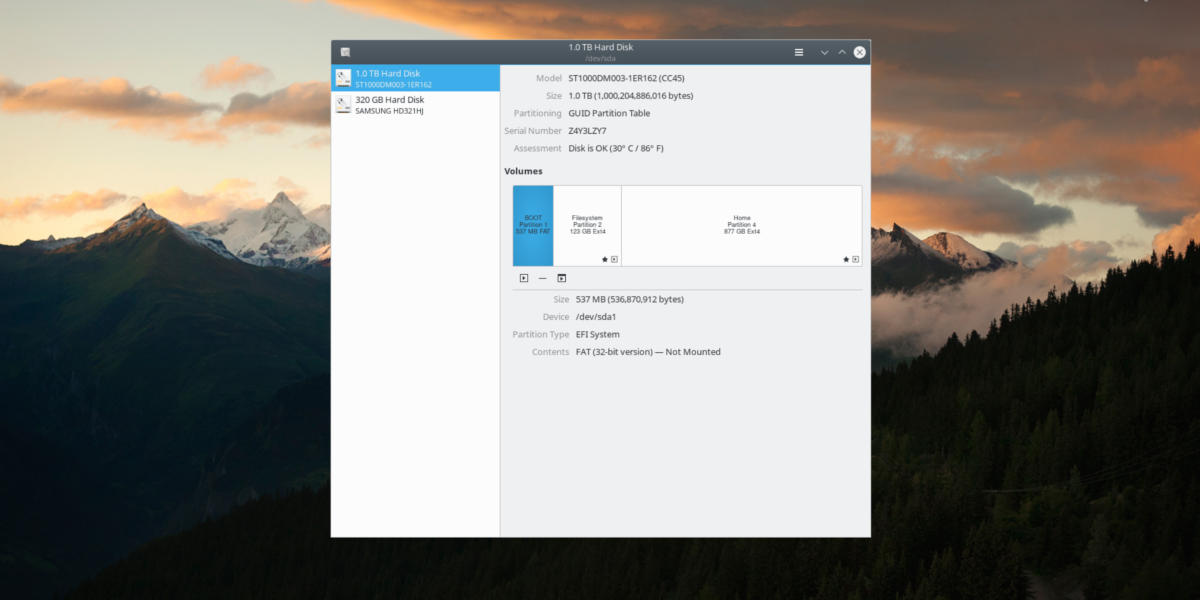
Task: Select the Home Partition 4 volume
Action: point(741,225)
